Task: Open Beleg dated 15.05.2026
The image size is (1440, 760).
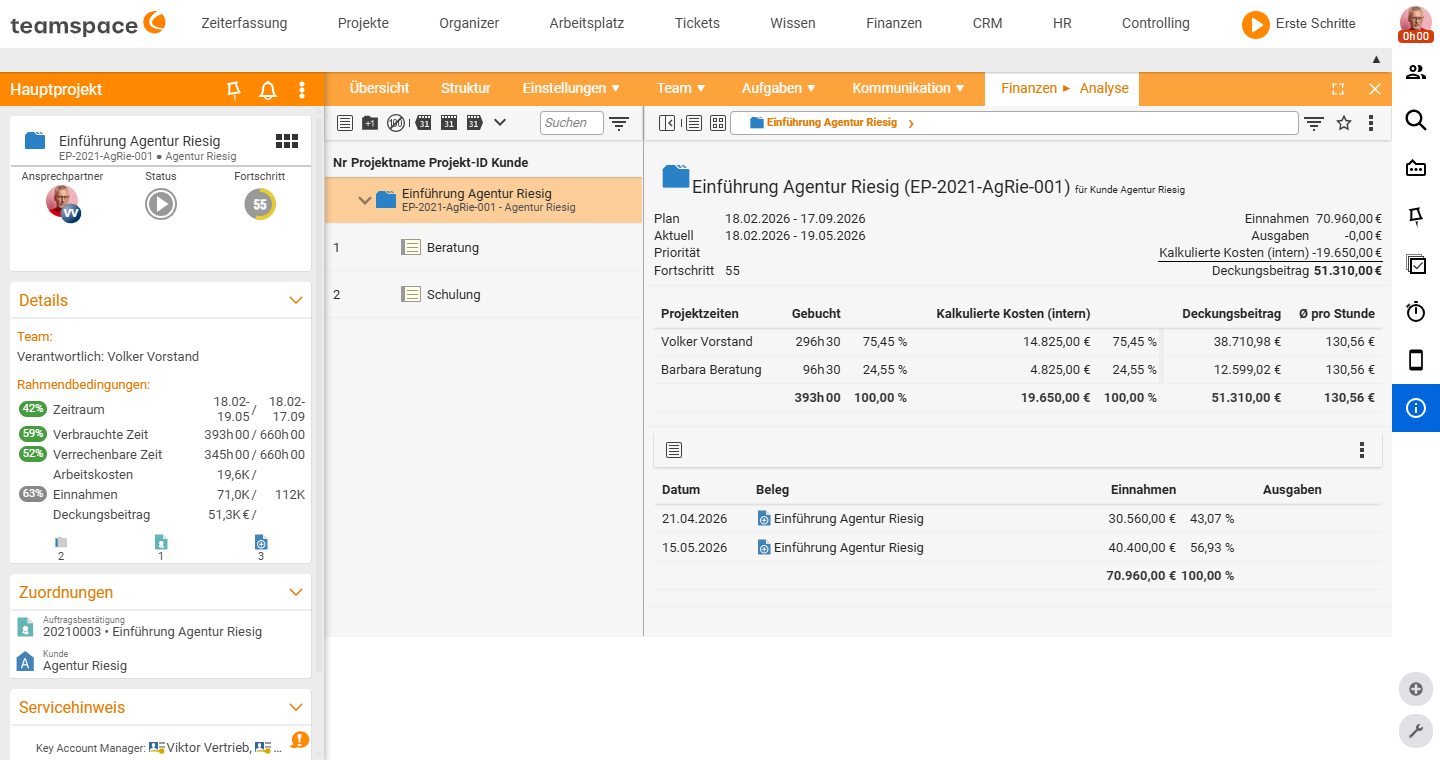Action: tap(840, 548)
